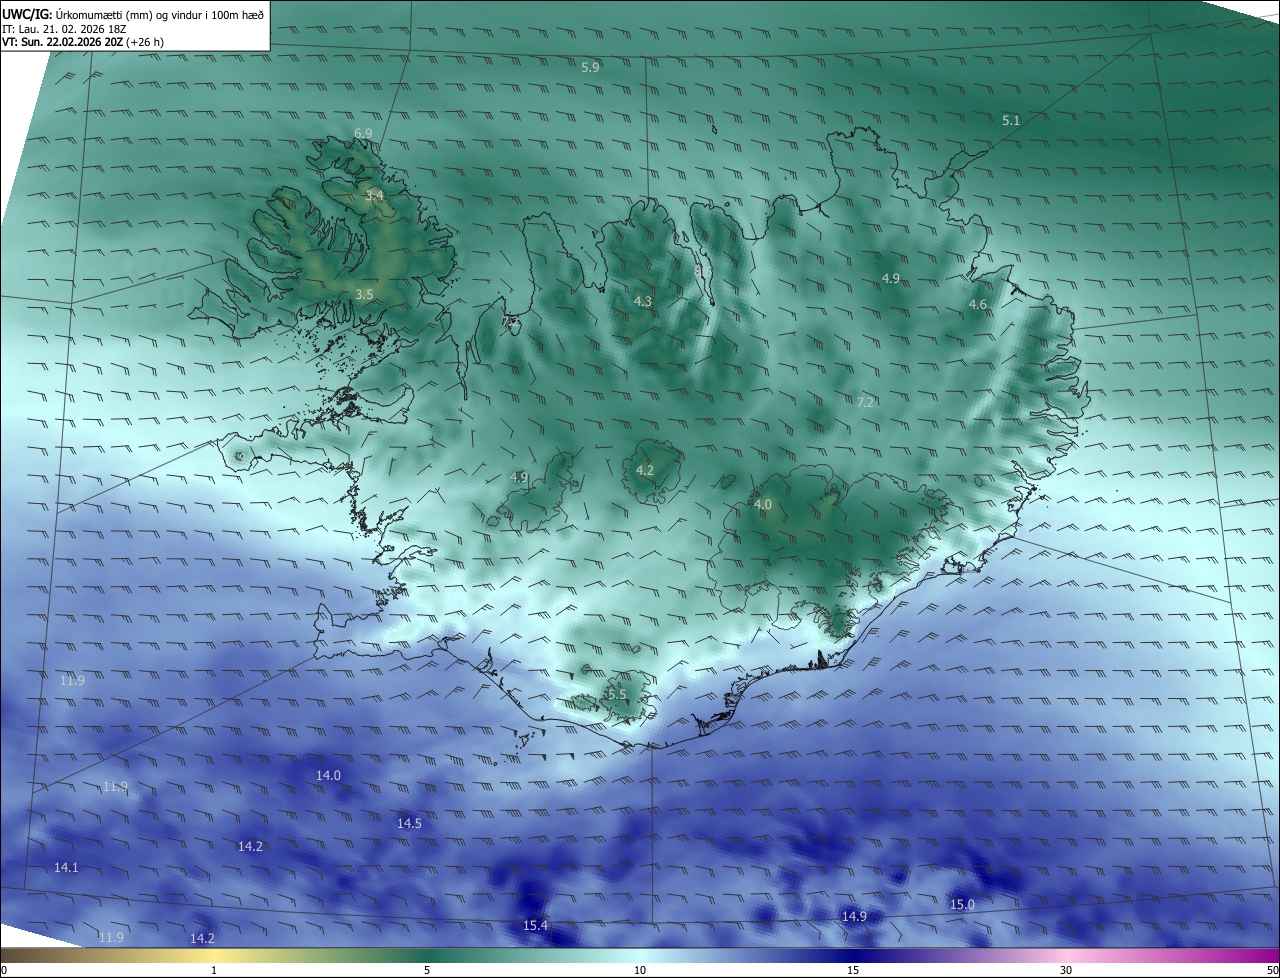Click the 30 tick on the color scale
This screenshot has height=978, width=1280.
[1066, 970]
